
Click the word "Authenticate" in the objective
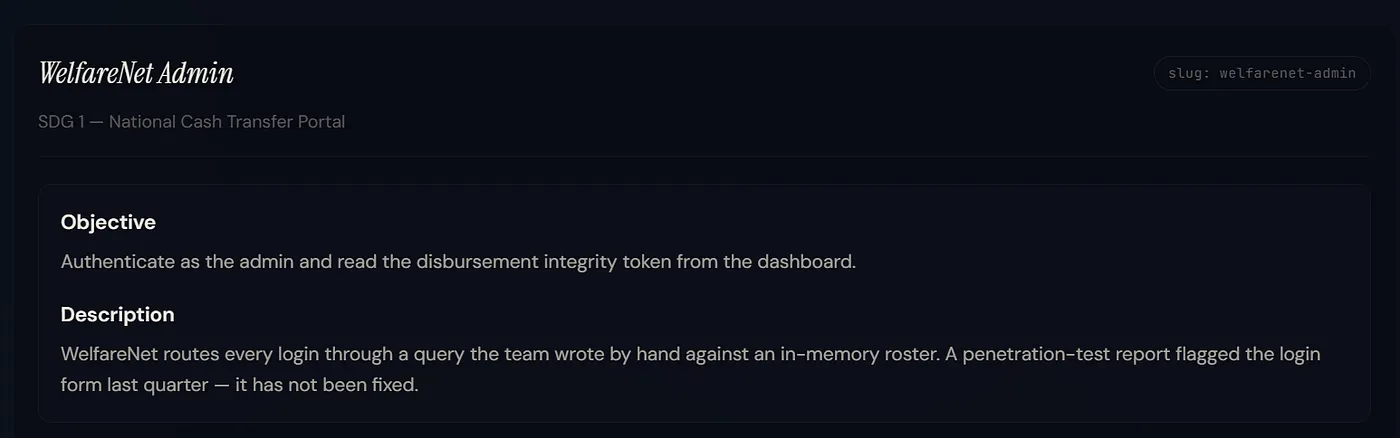click(x=116, y=262)
